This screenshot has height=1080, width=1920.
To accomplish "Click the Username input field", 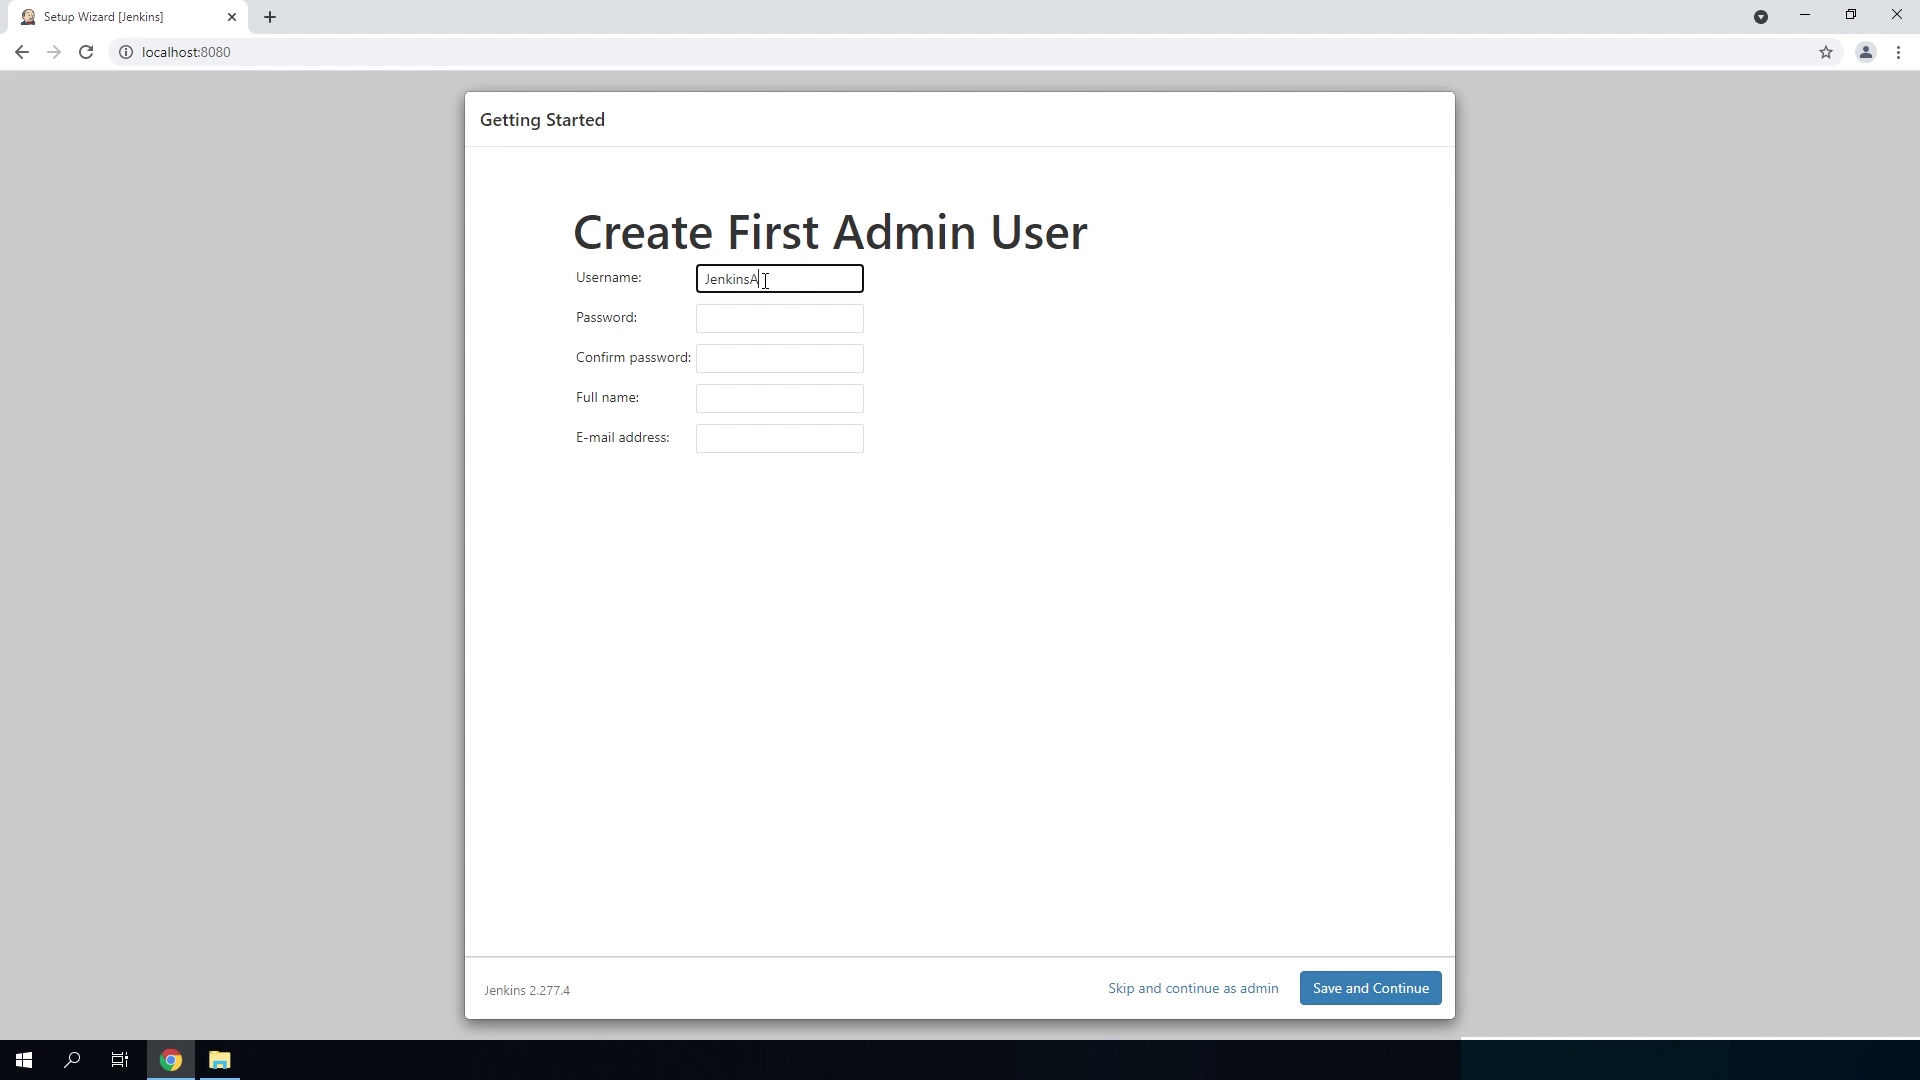I will 779,279.
